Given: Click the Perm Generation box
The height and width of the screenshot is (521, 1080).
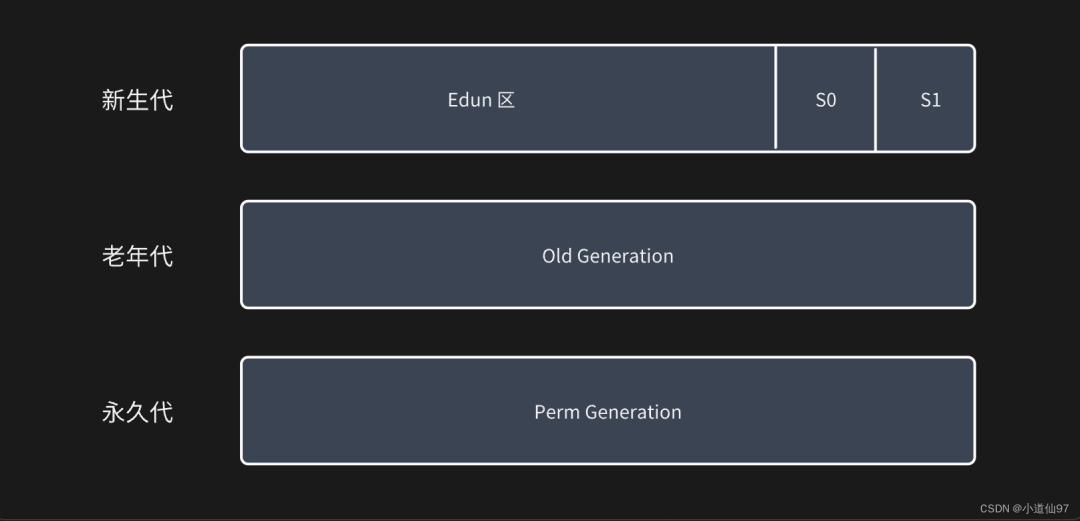Looking at the screenshot, I should [608, 411].
